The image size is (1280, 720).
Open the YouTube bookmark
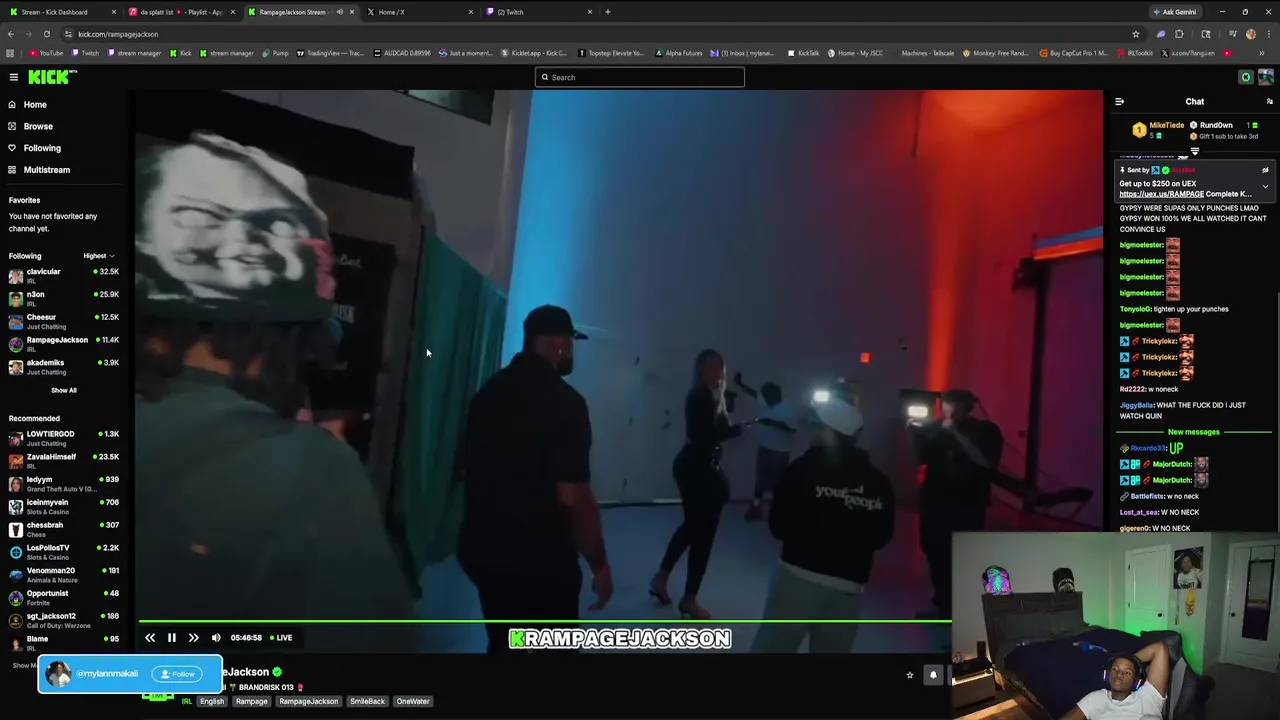point(46,53)
